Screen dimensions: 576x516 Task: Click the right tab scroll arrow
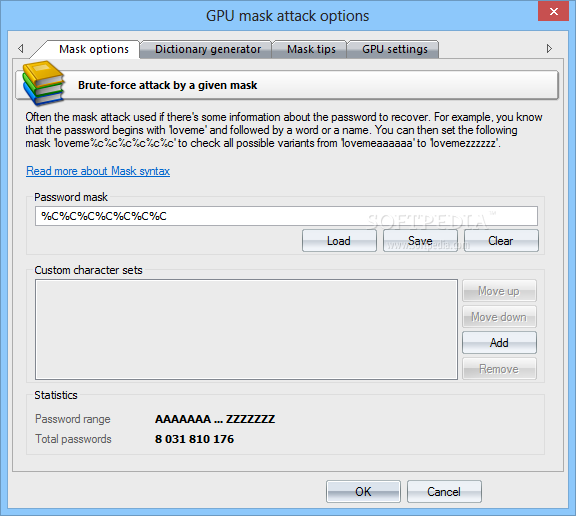click(x=549, y=48)
